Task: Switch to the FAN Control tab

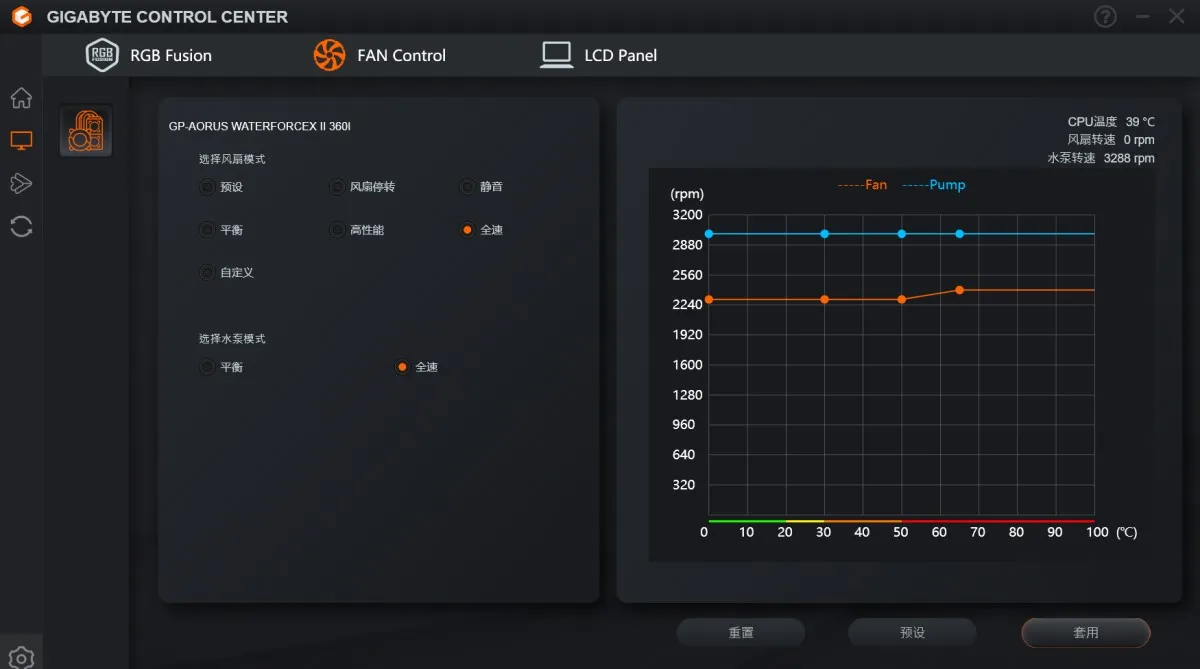Action: (380, 55)
